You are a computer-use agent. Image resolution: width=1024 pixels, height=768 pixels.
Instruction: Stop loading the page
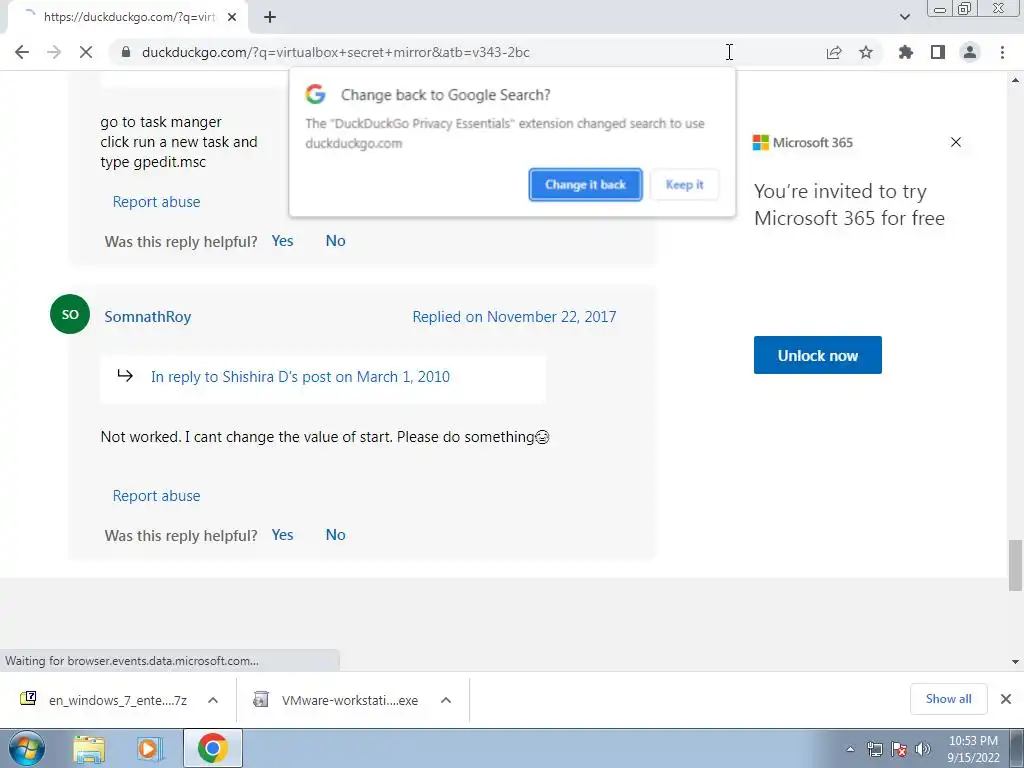(86, 52)
